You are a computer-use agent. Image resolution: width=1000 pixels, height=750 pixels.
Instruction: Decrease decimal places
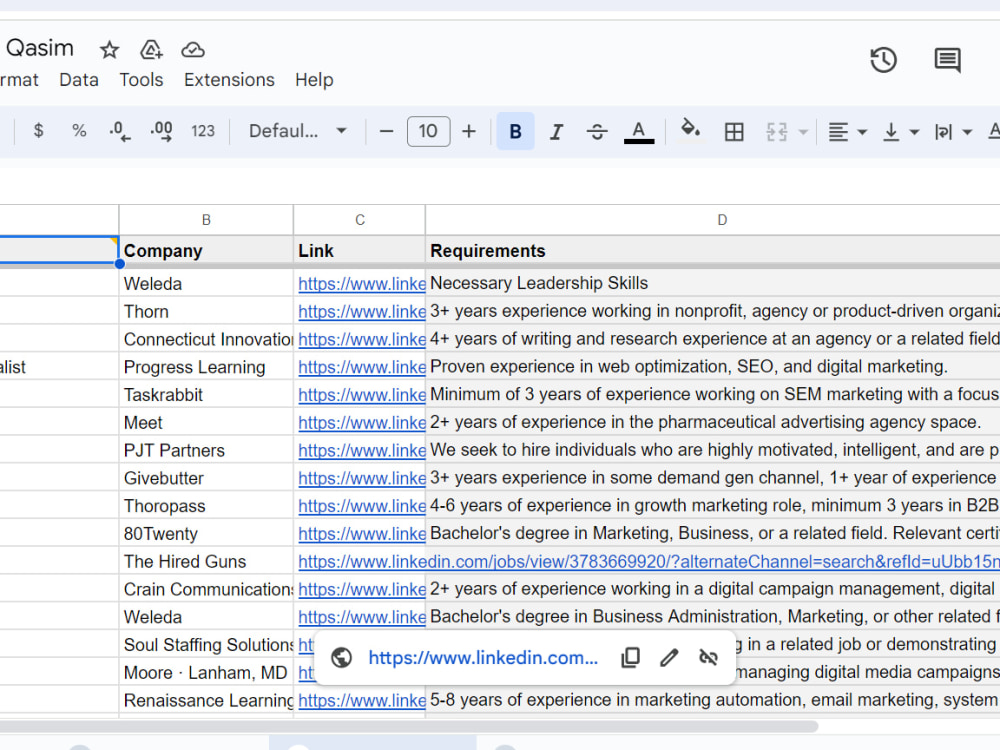tap(119, 131)
